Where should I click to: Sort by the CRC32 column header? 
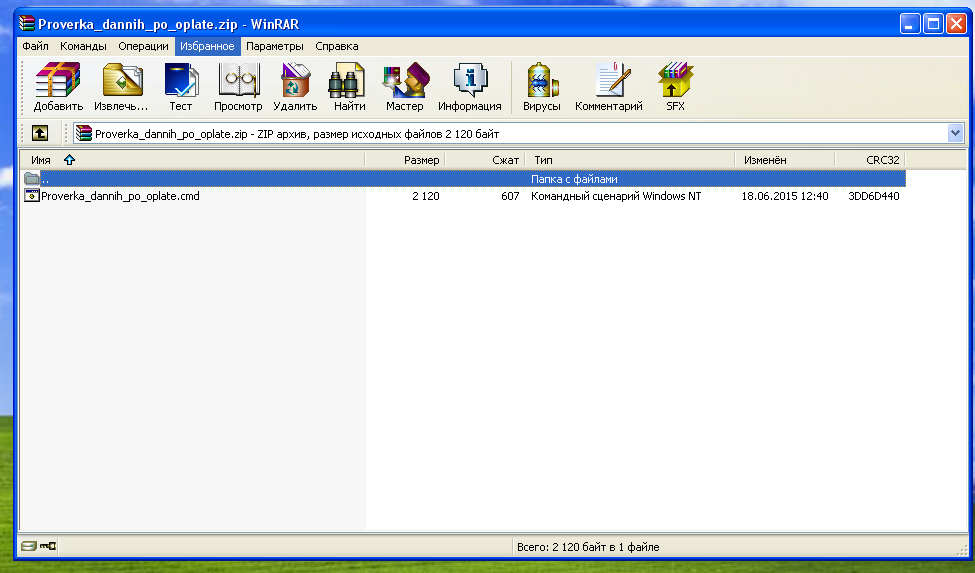coord(870,160)
